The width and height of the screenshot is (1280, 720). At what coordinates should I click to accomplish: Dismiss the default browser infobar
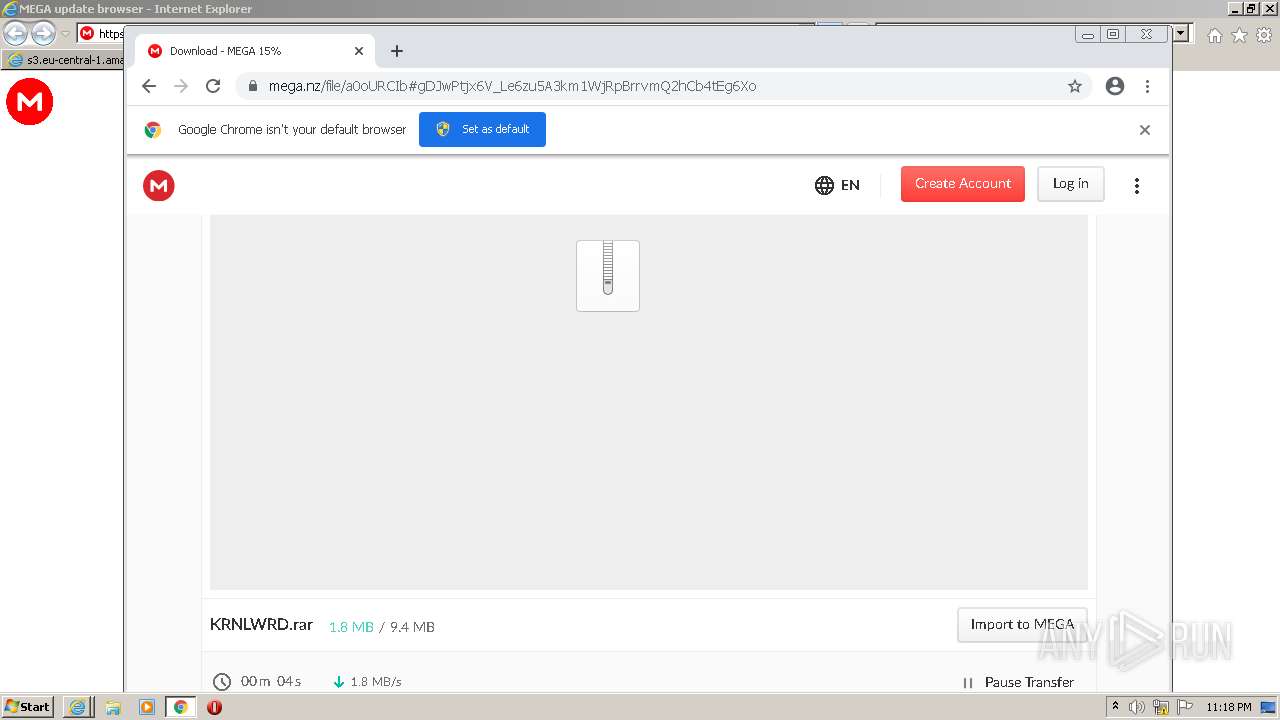pyautogui.click(x=1145, y=130)
